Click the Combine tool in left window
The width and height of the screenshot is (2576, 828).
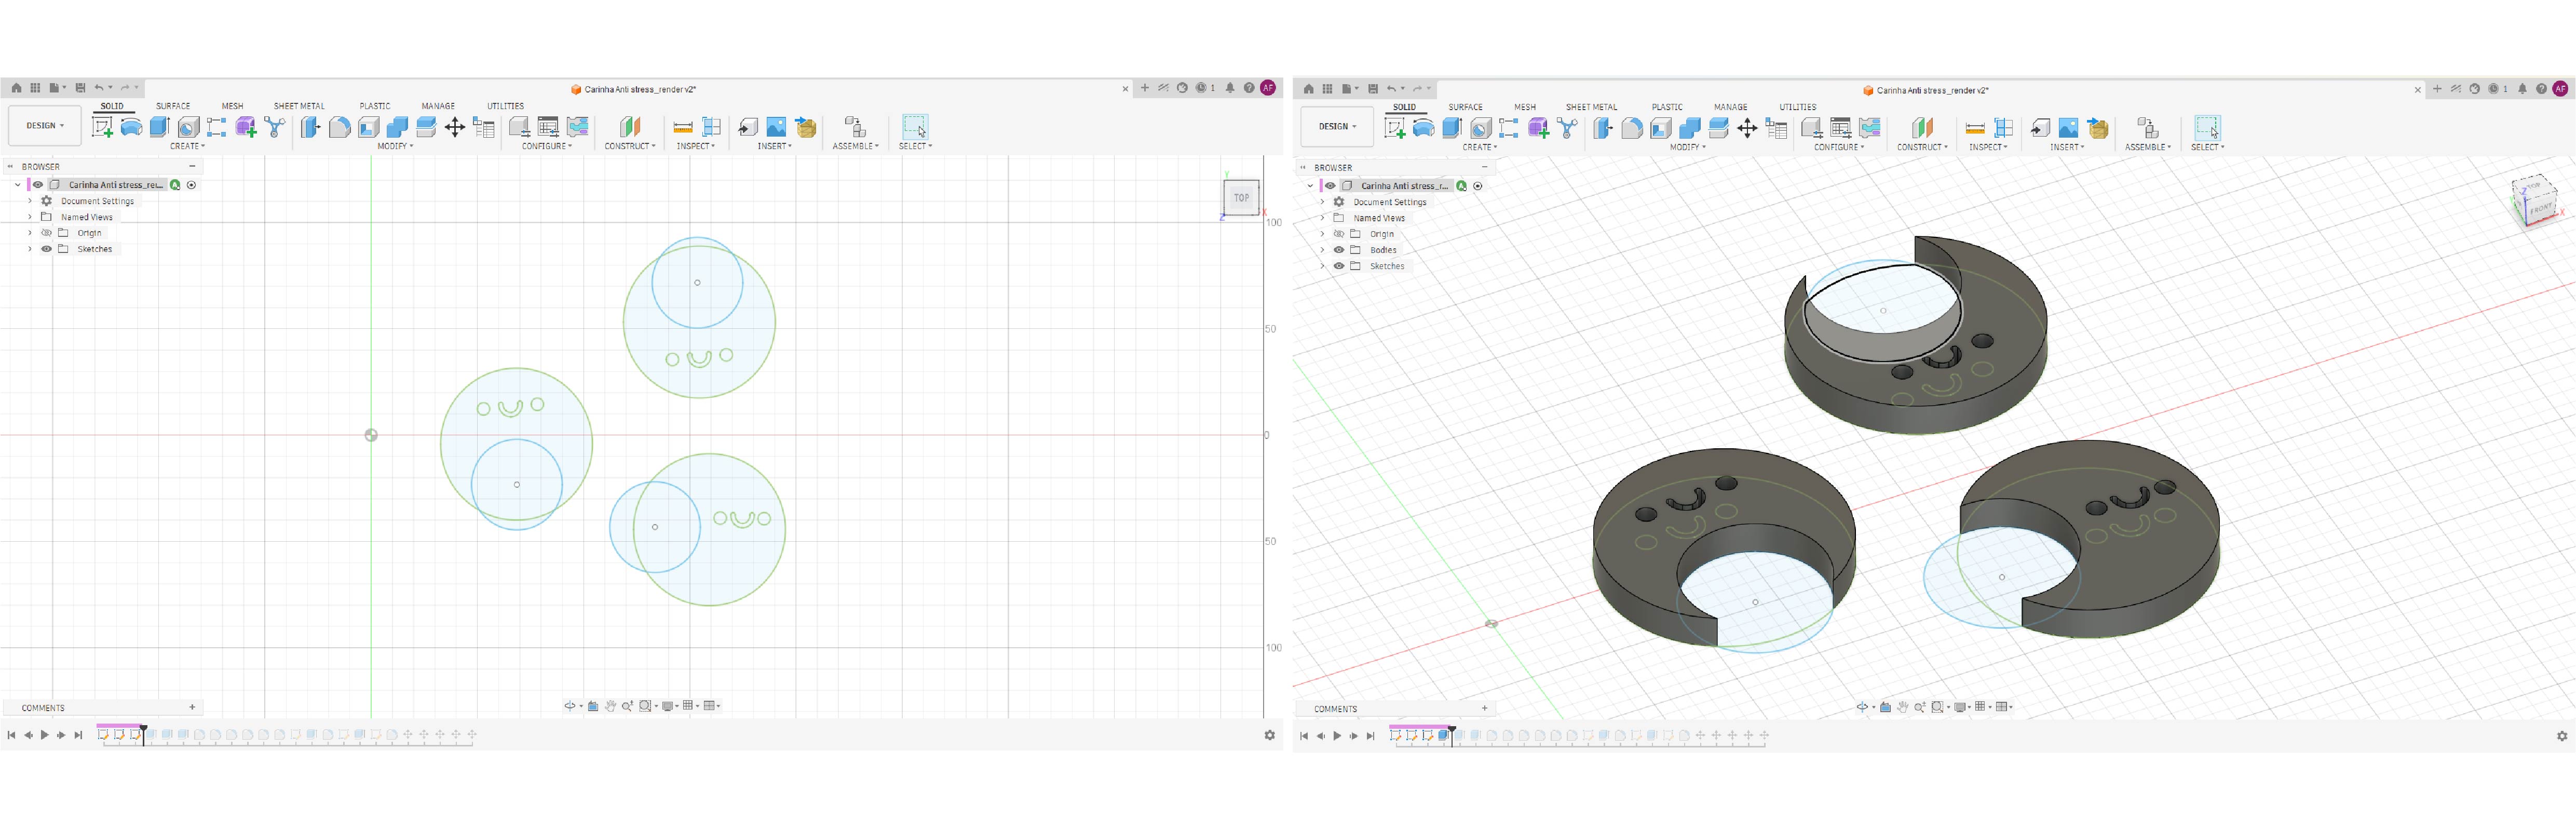pyautogui.click(x=397, y=127)
